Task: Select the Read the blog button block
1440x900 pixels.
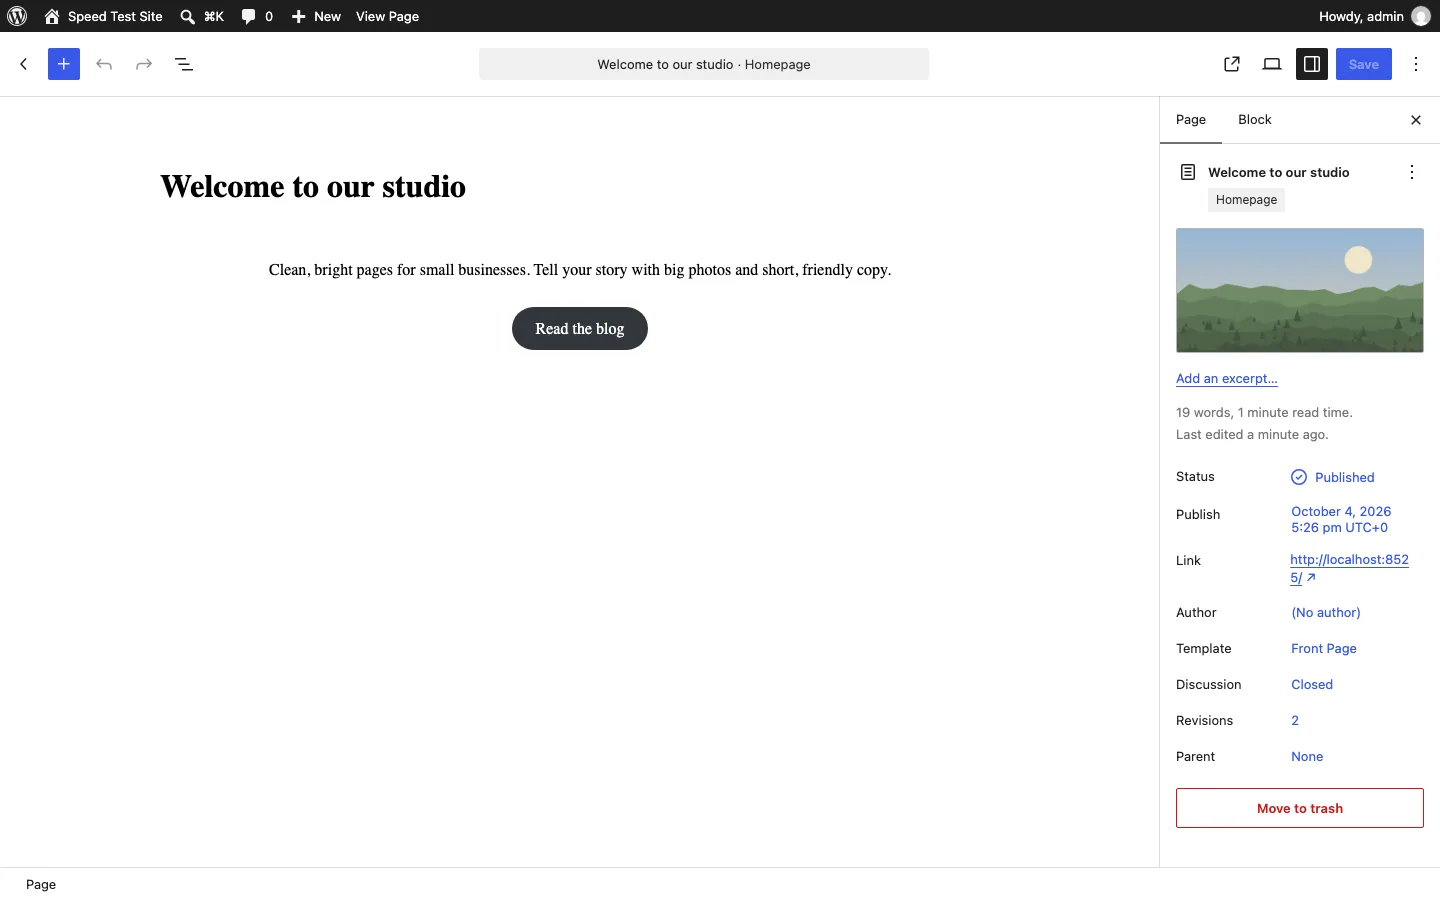Action: click(580, 328)
